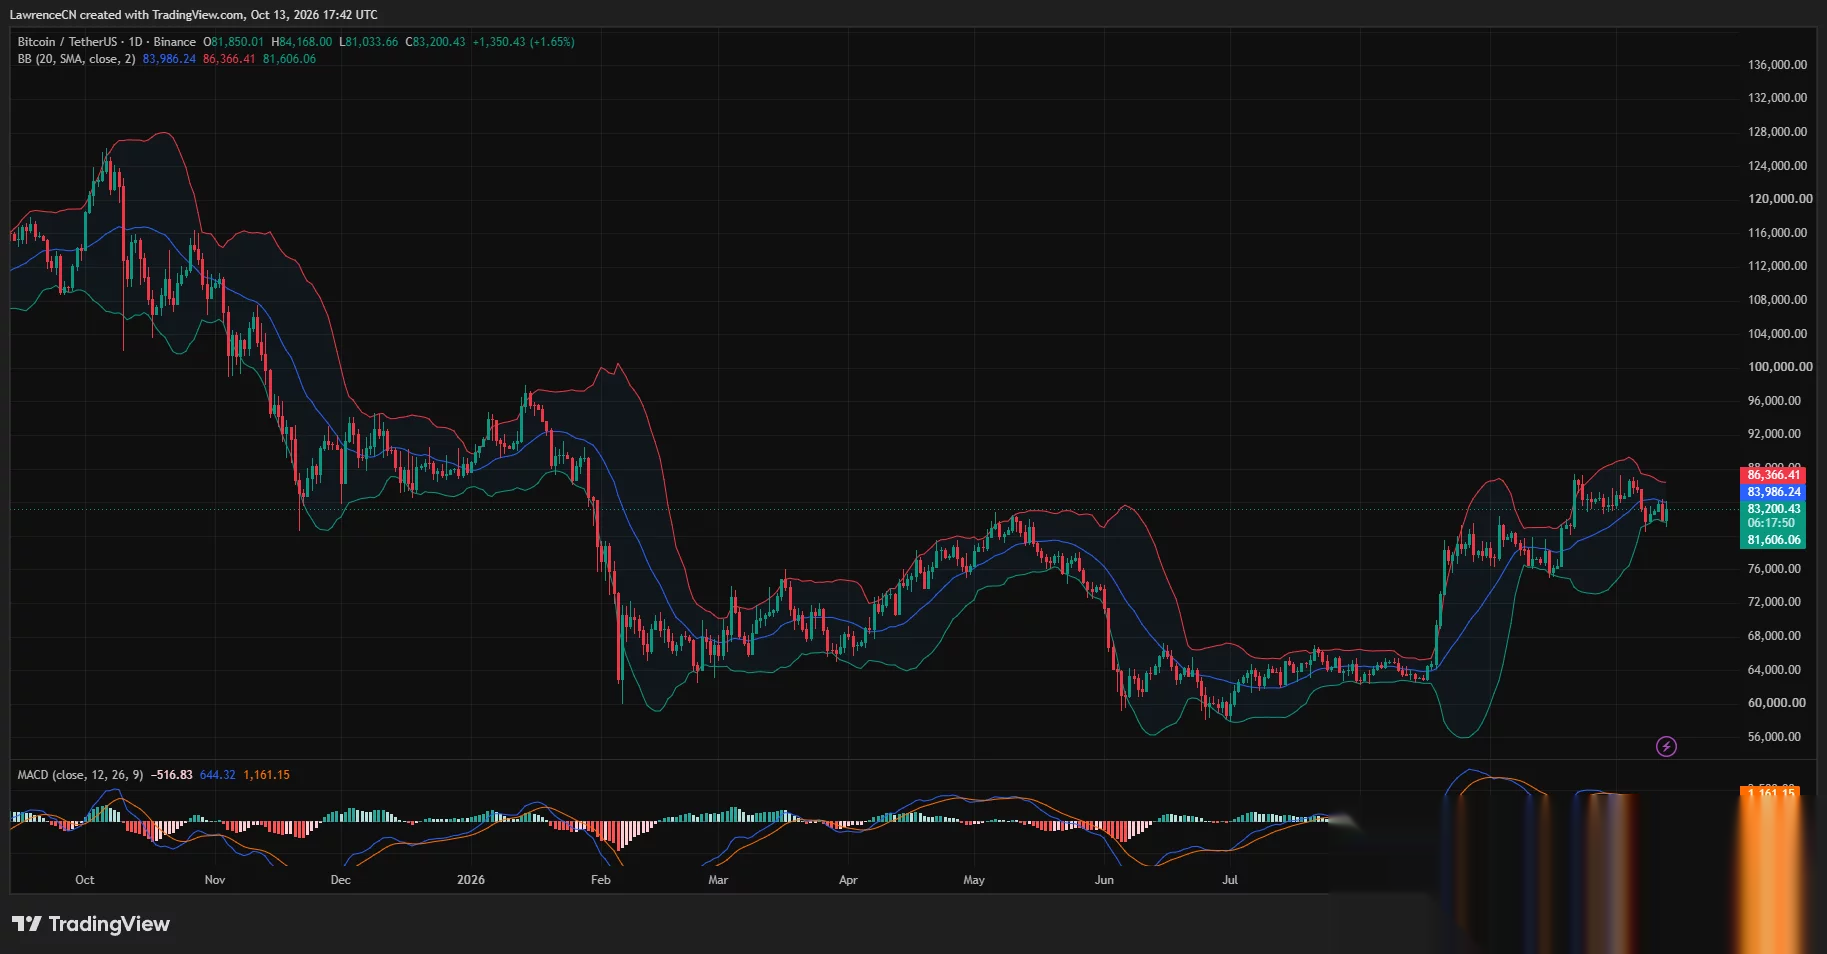Select the Feb label on time axis
1827x954 pixels.
[601, 880]
